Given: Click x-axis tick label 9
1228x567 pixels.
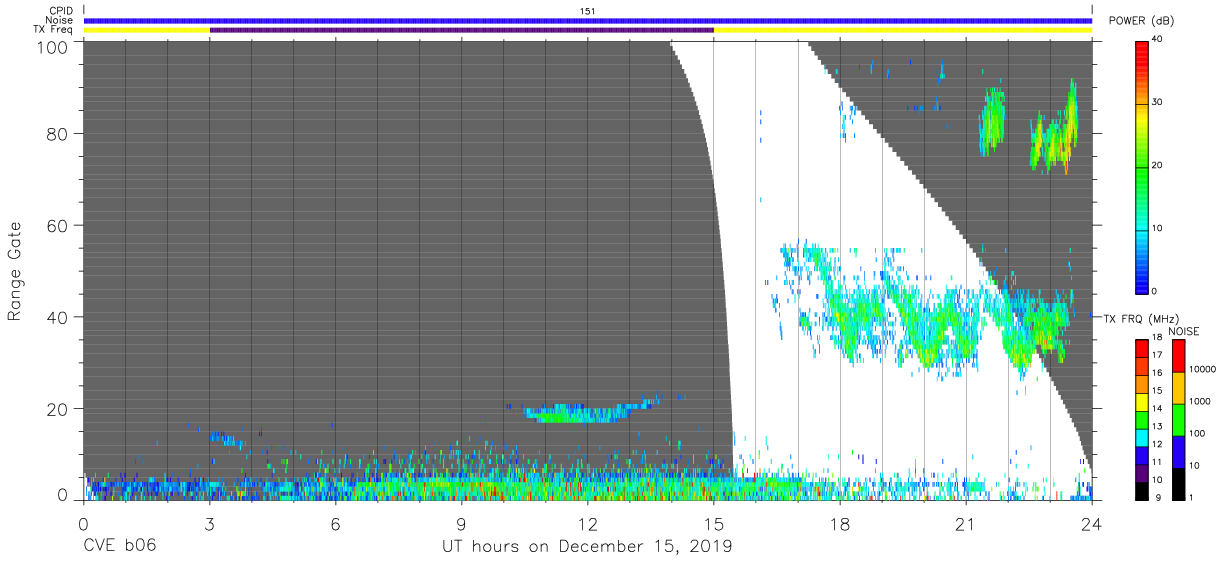Looking at the screenshot, I should click(462, 523).
